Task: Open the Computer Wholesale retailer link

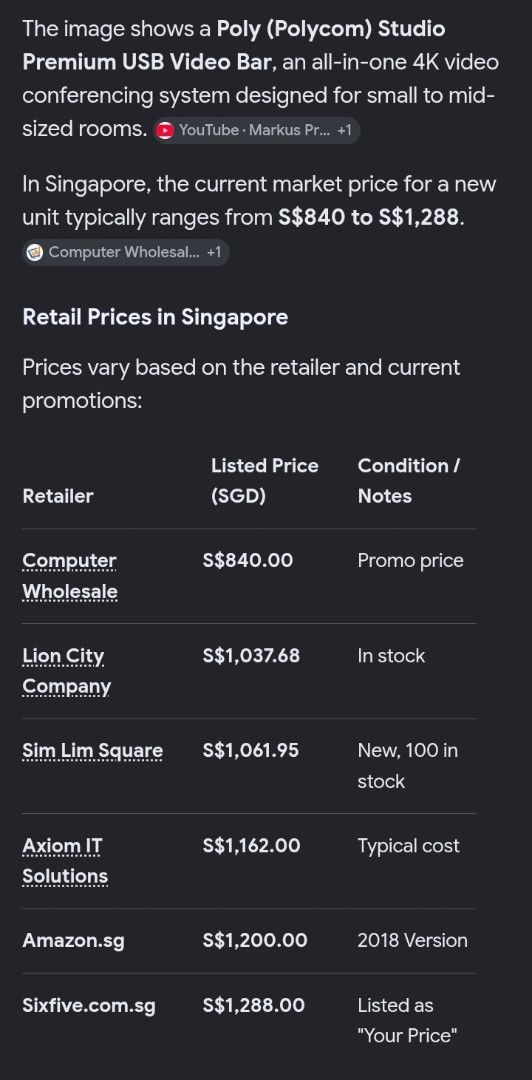Action: point(70,576)
